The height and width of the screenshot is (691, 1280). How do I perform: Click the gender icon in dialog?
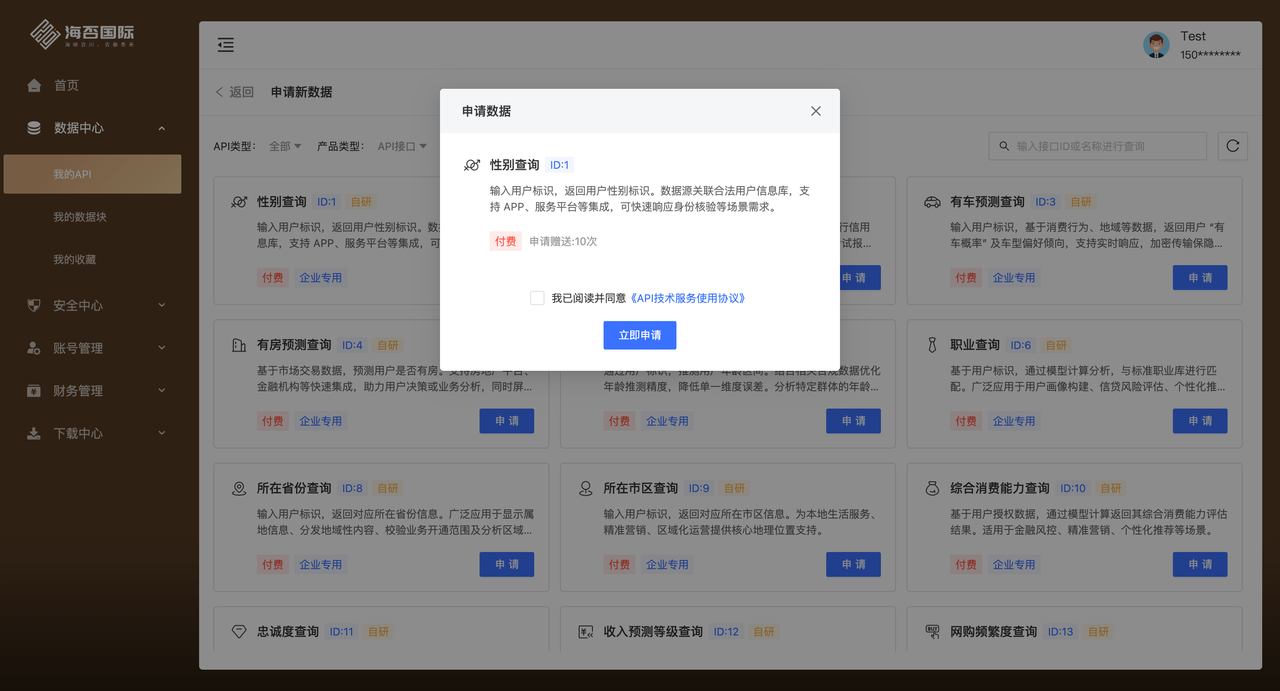(x=472, y=165)
